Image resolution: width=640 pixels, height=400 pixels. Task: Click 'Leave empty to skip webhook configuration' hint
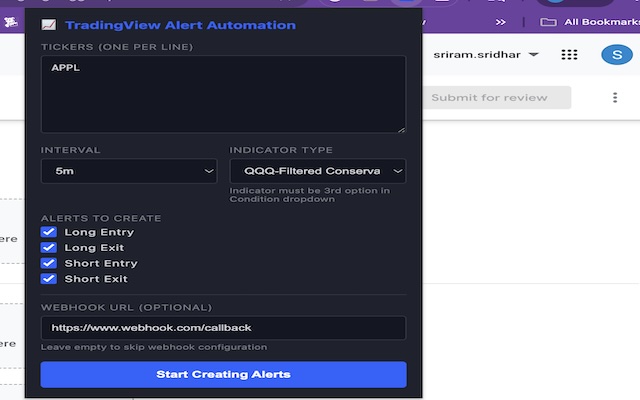tap(154, 347)
